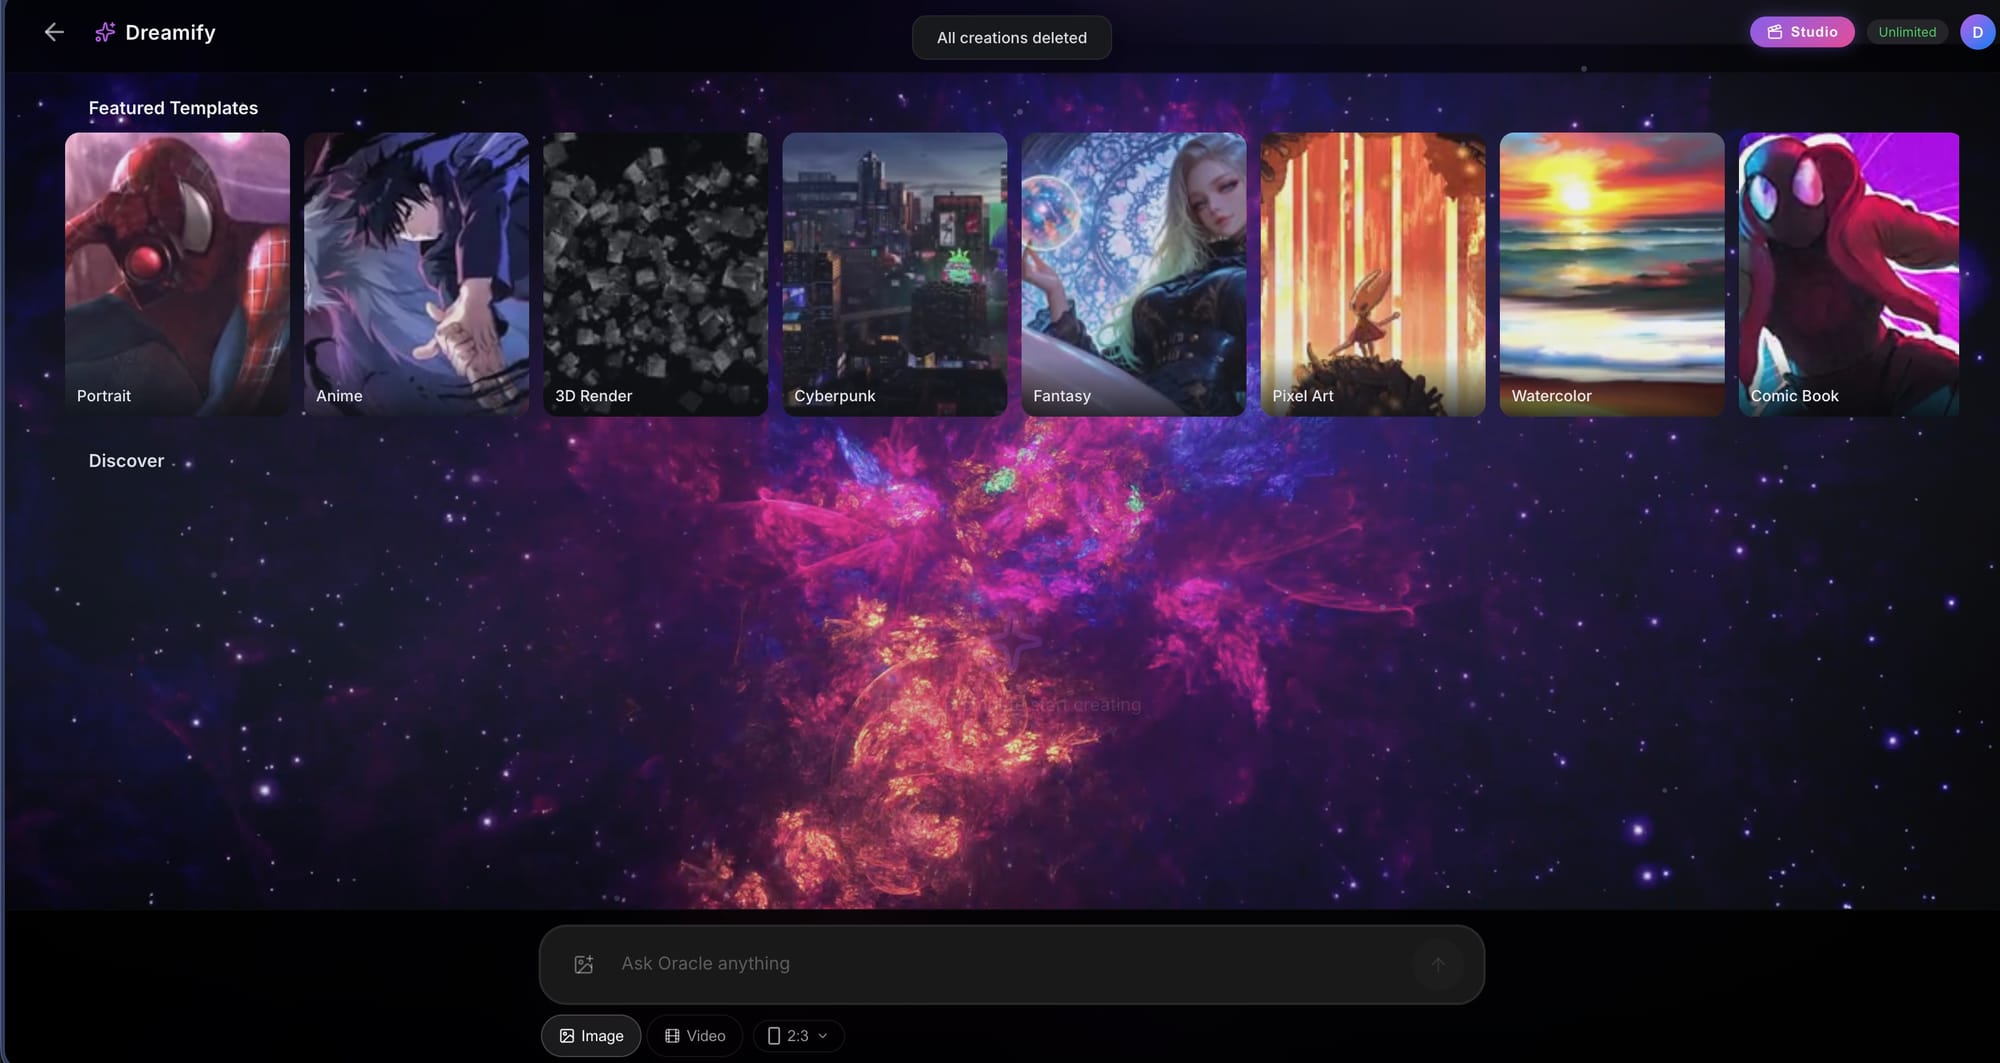2000x1063 pixels.
Task: Open the Studio button
Action: 1802,32
